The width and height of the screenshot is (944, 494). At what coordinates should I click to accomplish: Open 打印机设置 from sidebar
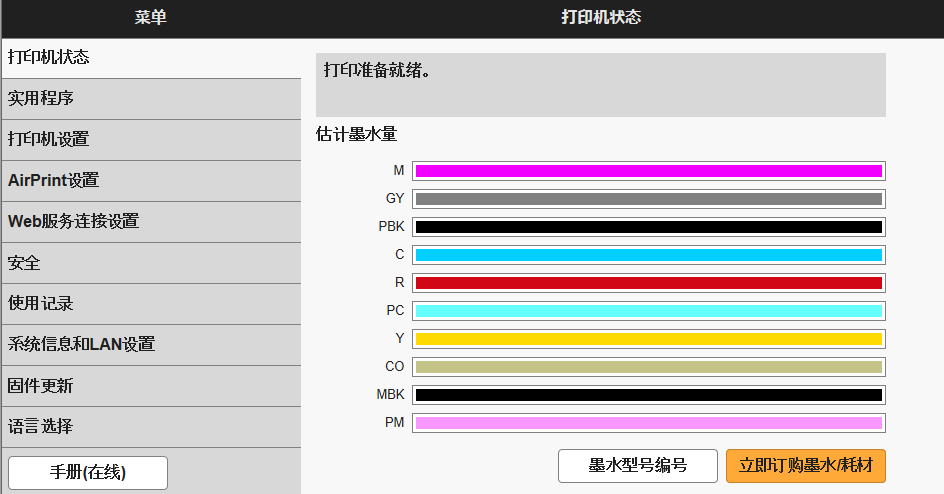[150, 140]
